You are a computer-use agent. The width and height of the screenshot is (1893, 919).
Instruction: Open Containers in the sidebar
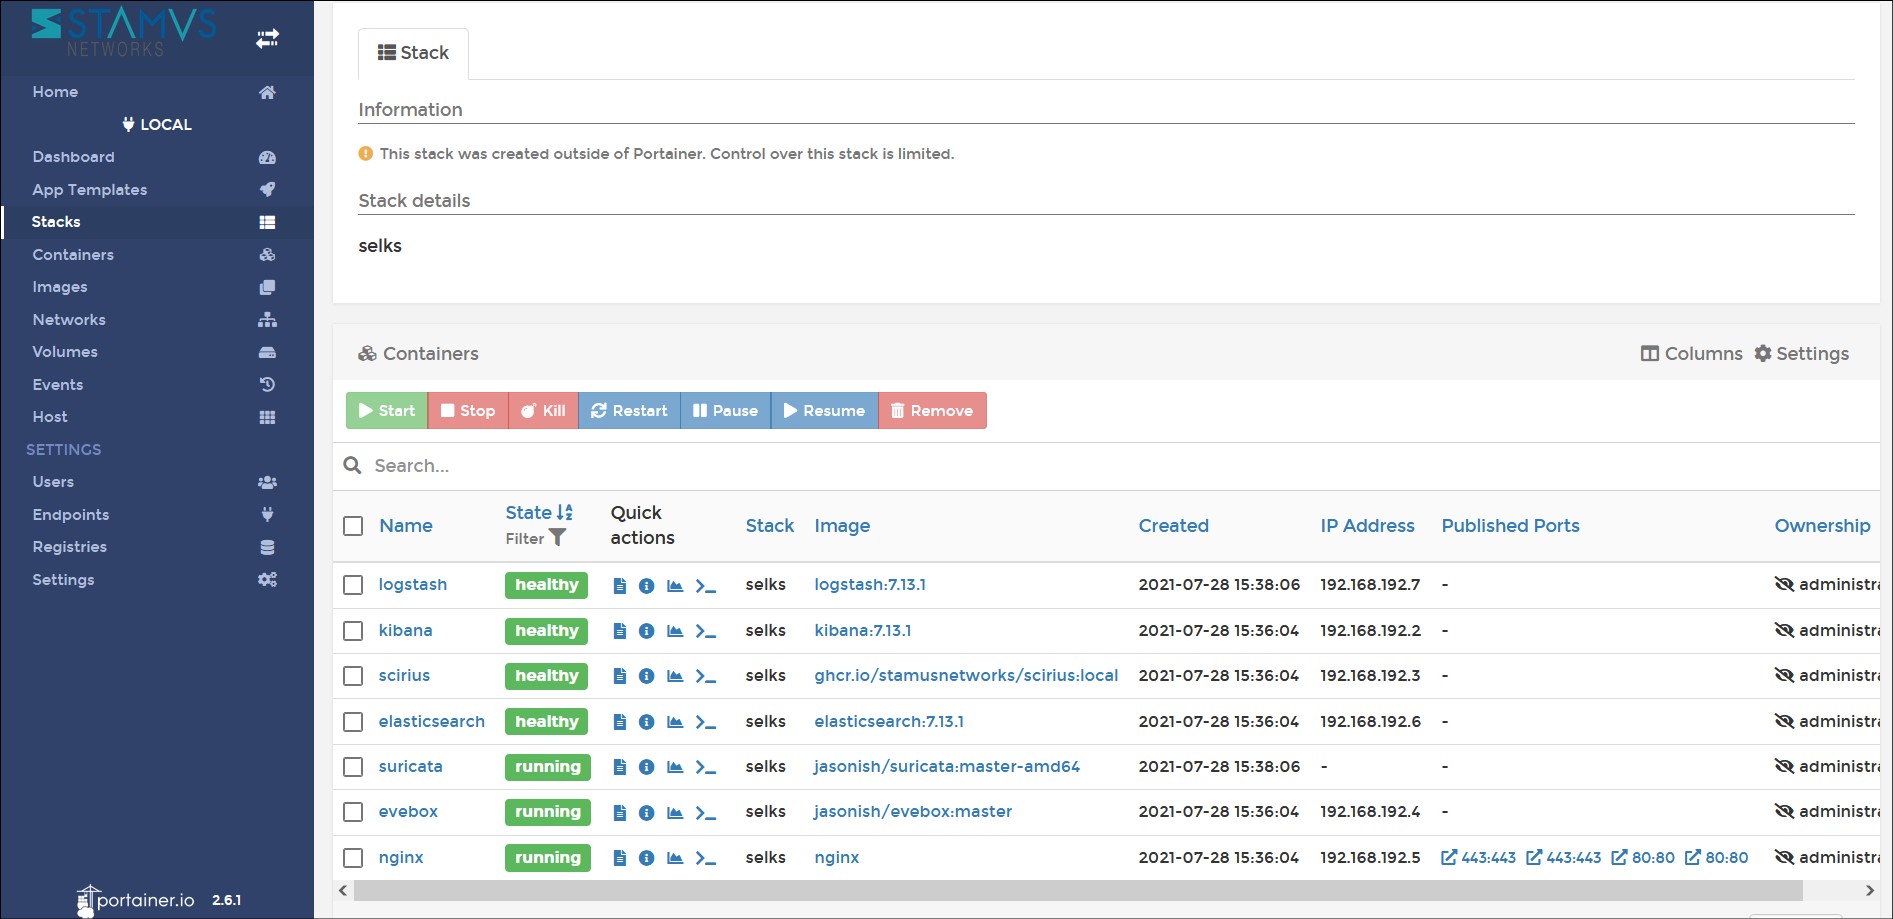157,255
